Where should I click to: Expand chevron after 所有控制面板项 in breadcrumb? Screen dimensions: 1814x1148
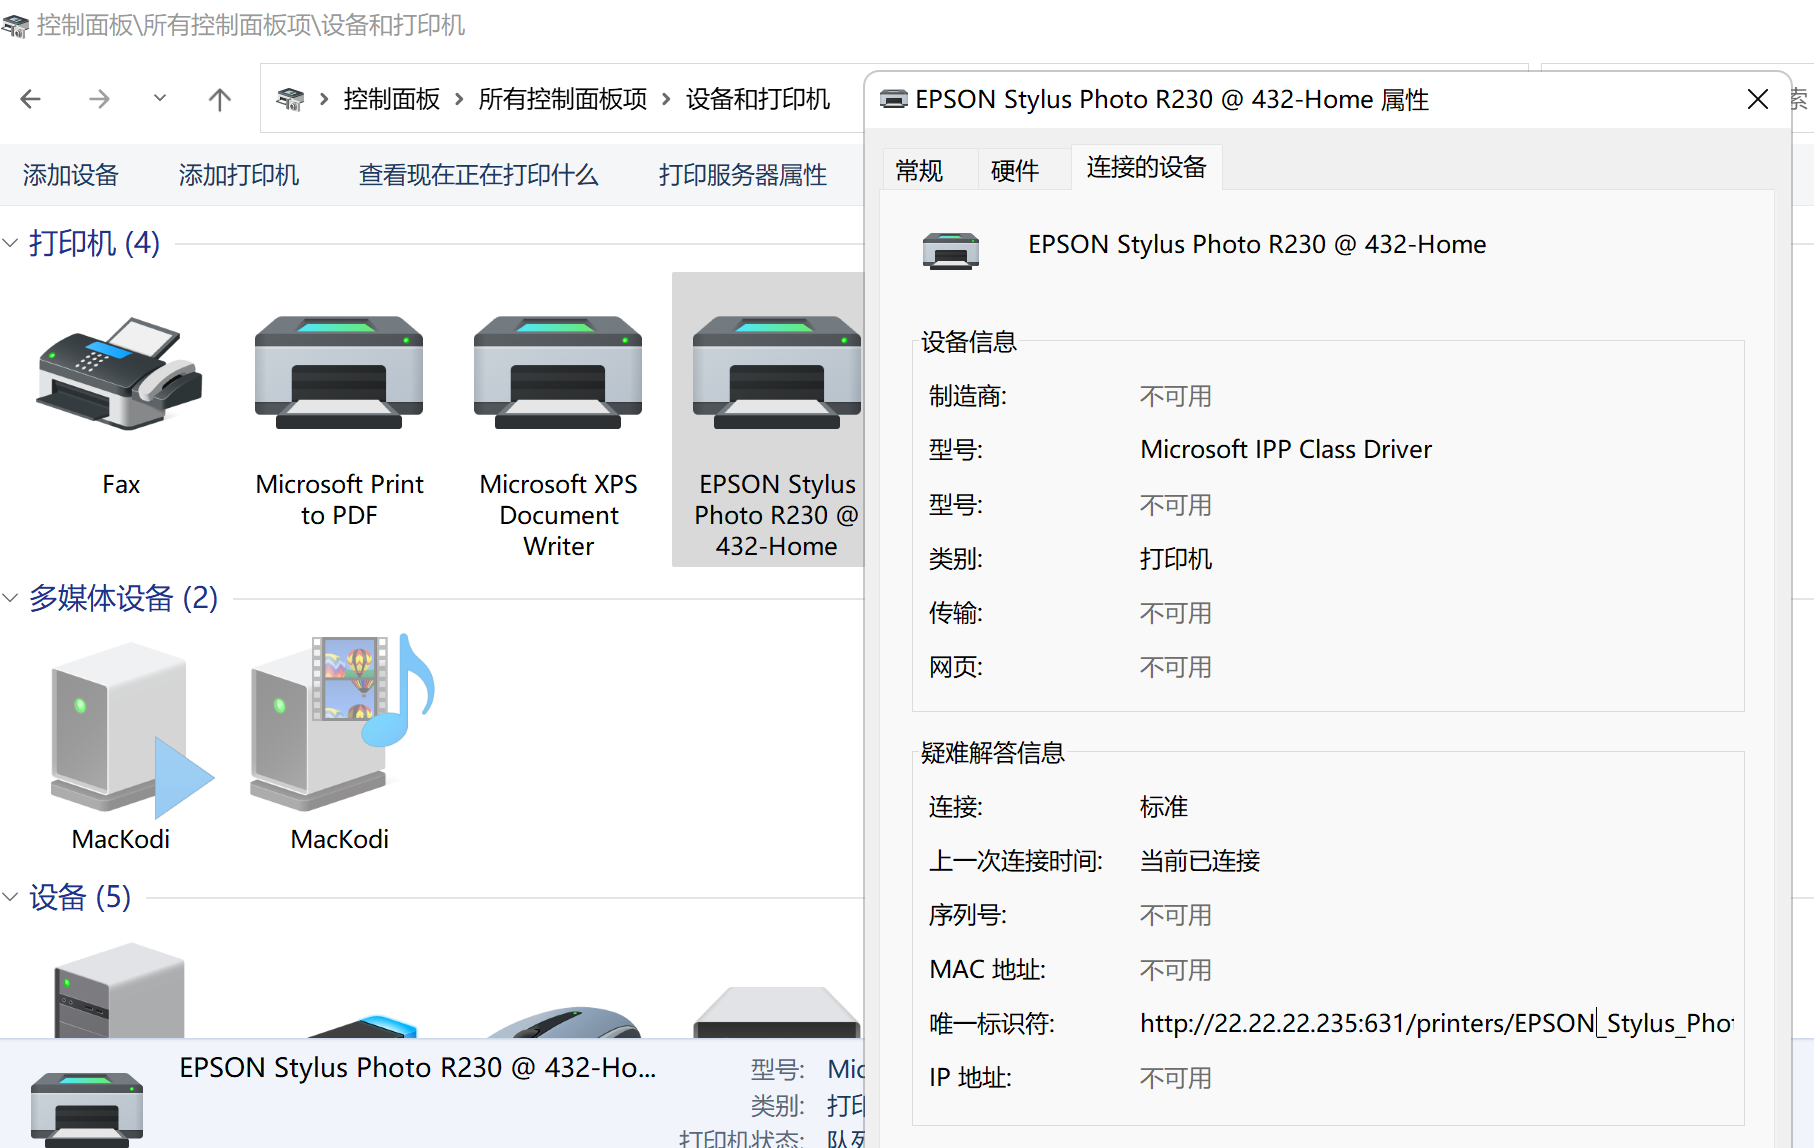pyautogui.click(x=666, y=99)
